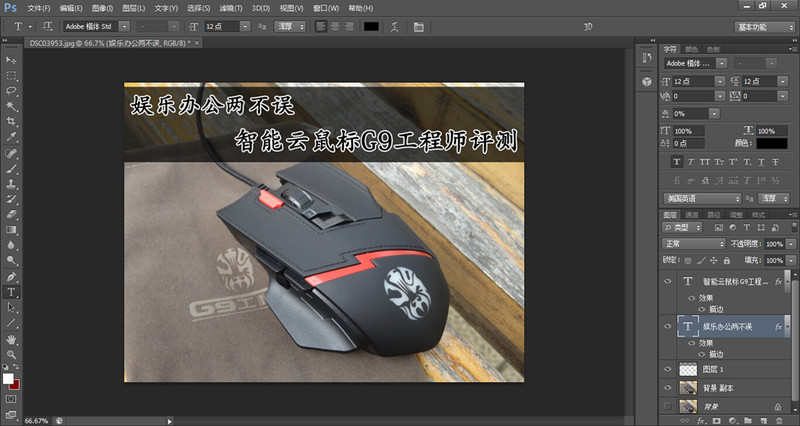Open the history panel icon in dock

[646, 58]
